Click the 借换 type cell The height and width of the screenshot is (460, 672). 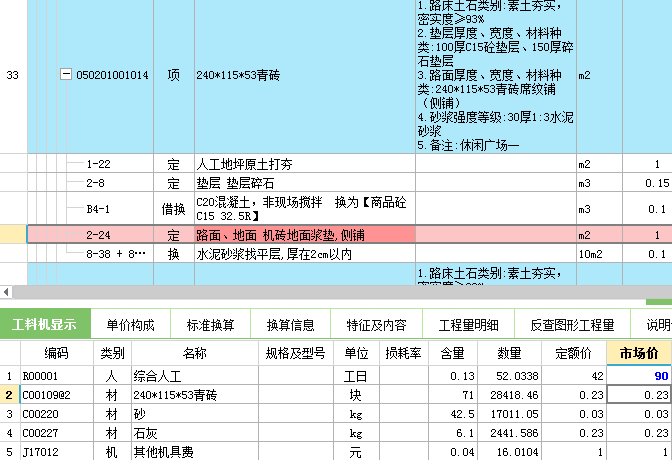[x=174, y=209]
